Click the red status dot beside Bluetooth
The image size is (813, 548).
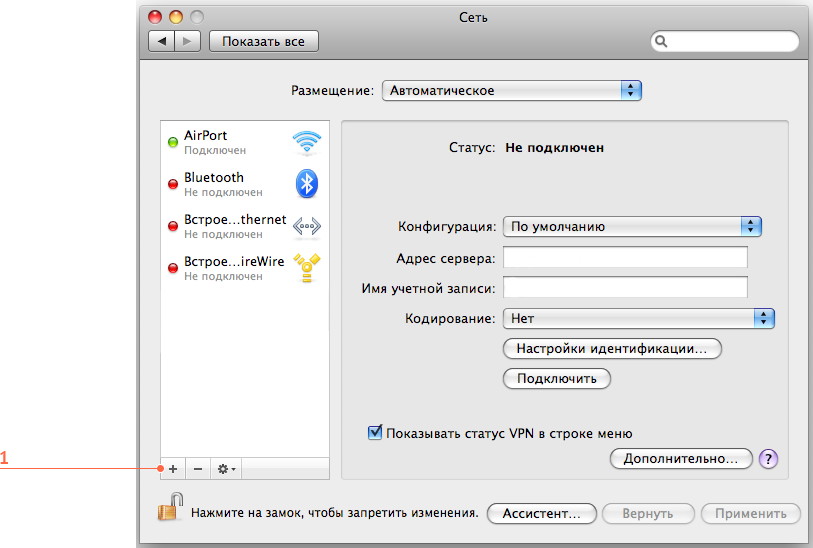[173, 184]
